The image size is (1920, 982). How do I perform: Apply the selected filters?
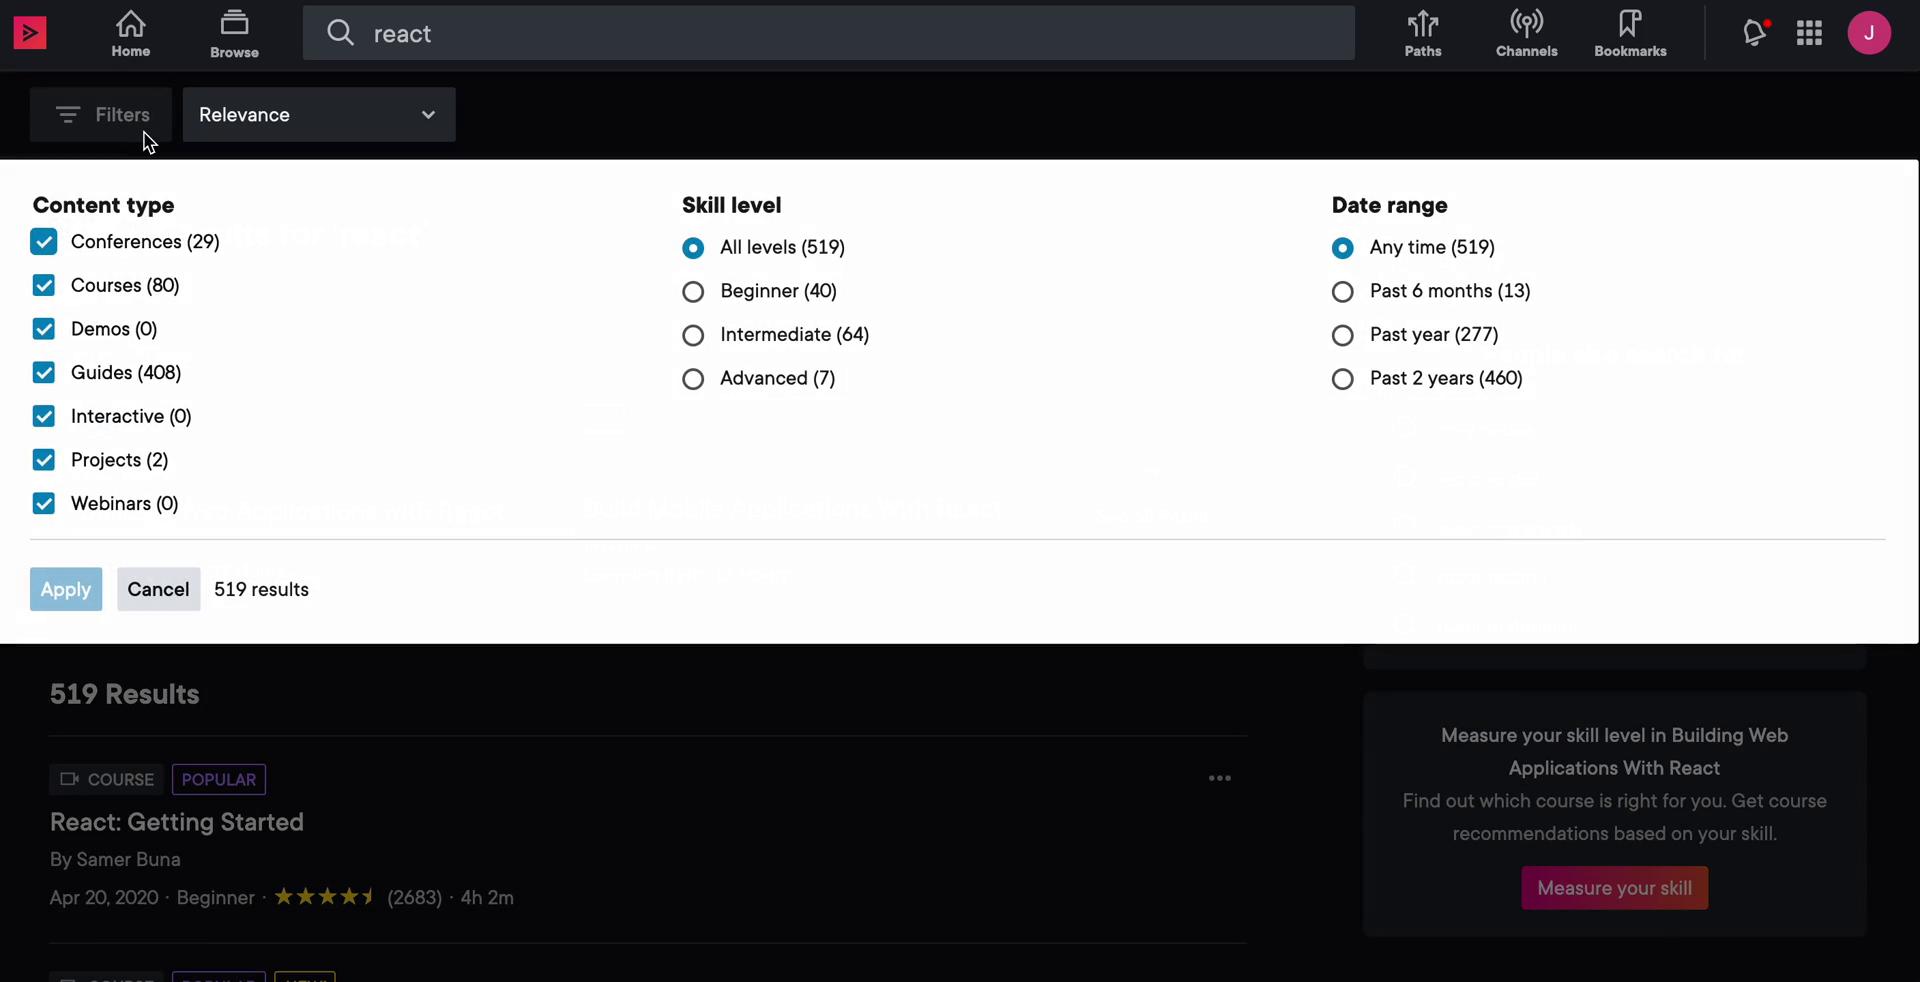coord(66,590)
